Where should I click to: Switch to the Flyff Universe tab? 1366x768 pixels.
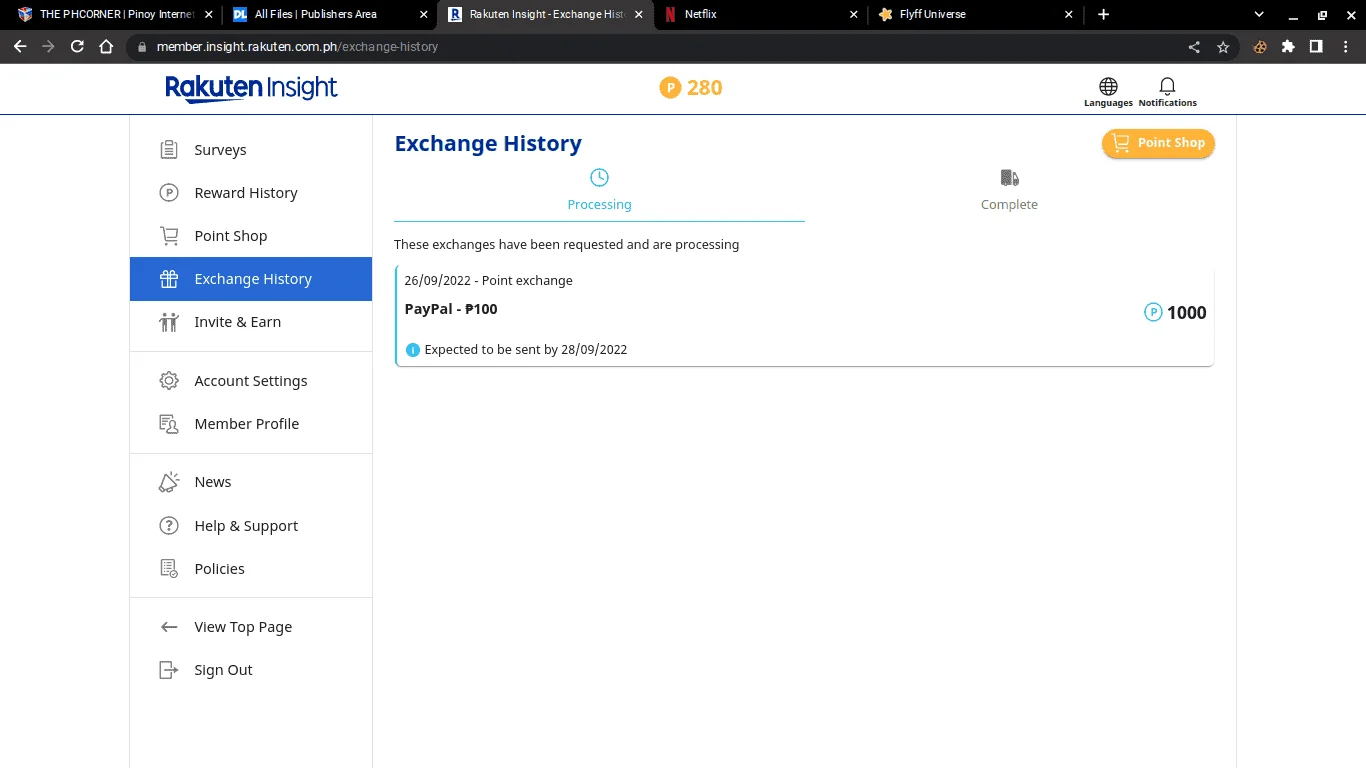point(965,15)
